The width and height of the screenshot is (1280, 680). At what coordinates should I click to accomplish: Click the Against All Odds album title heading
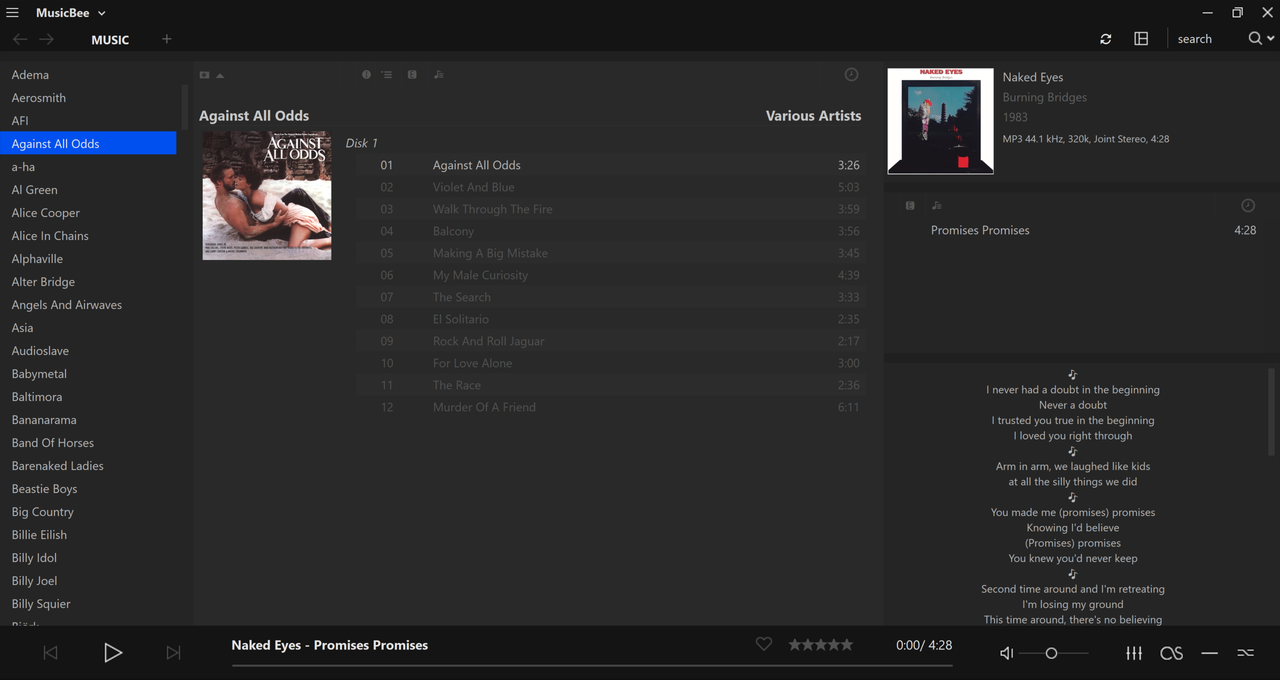pos(254,116)
